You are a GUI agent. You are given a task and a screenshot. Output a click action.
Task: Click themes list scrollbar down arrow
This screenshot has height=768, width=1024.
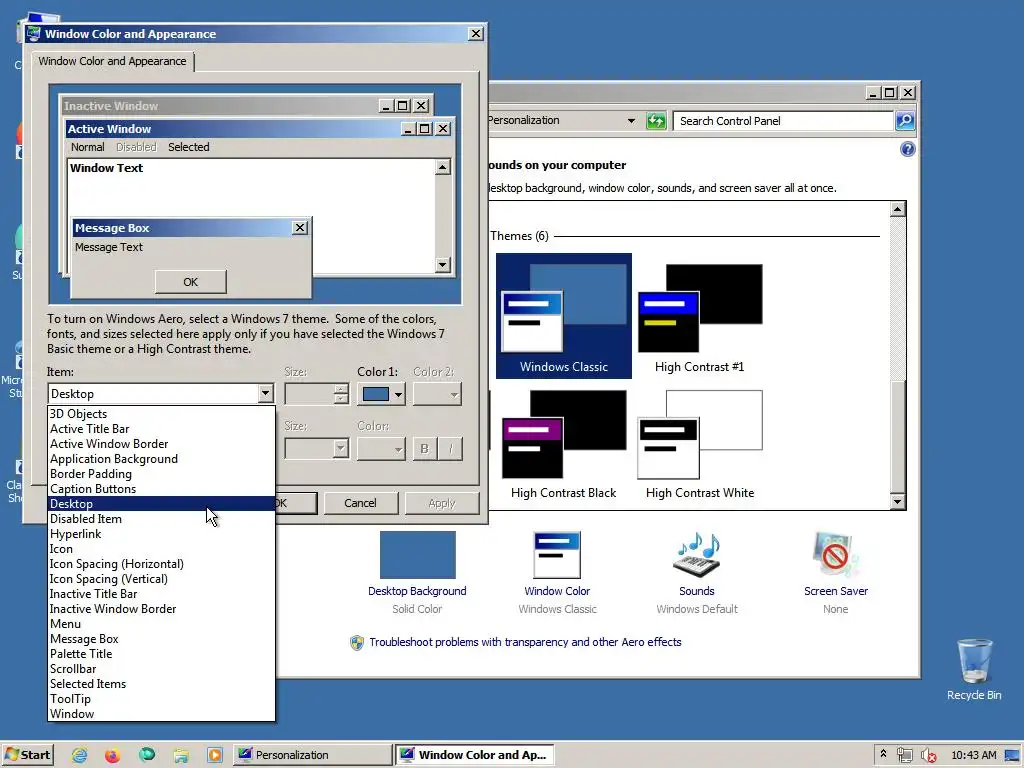[897, 502]
